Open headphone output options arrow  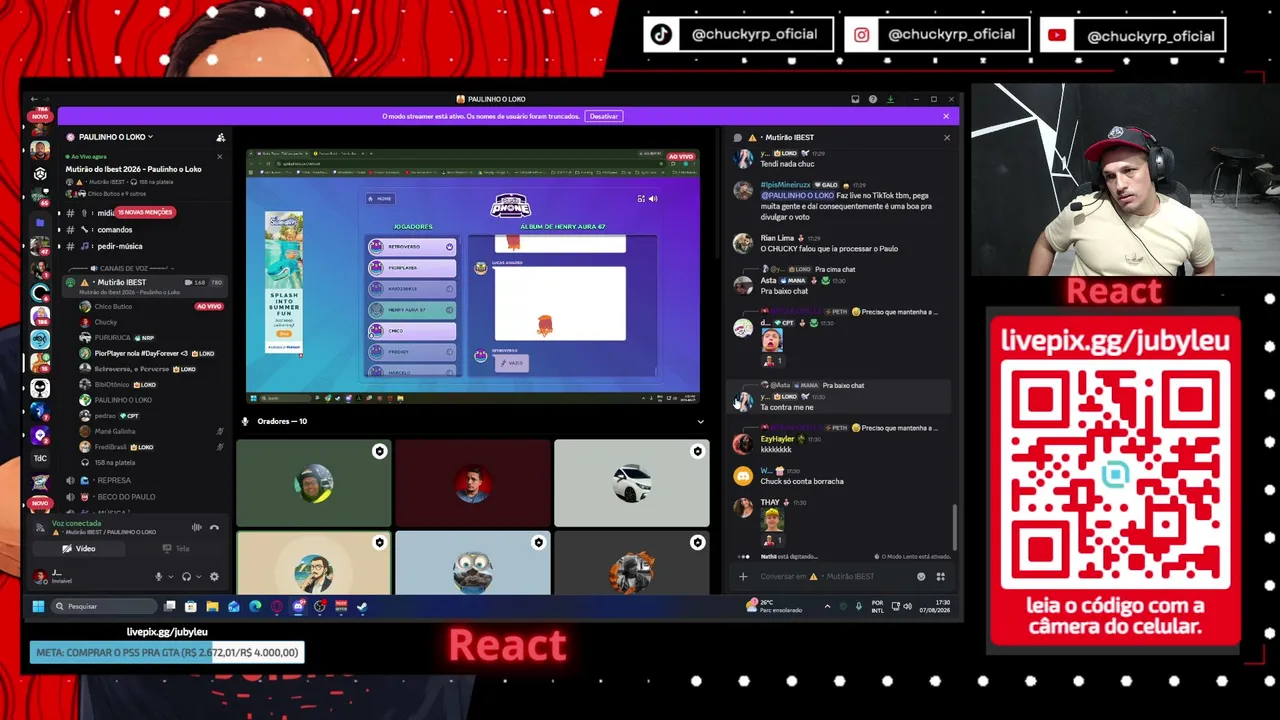pos(198,577)
